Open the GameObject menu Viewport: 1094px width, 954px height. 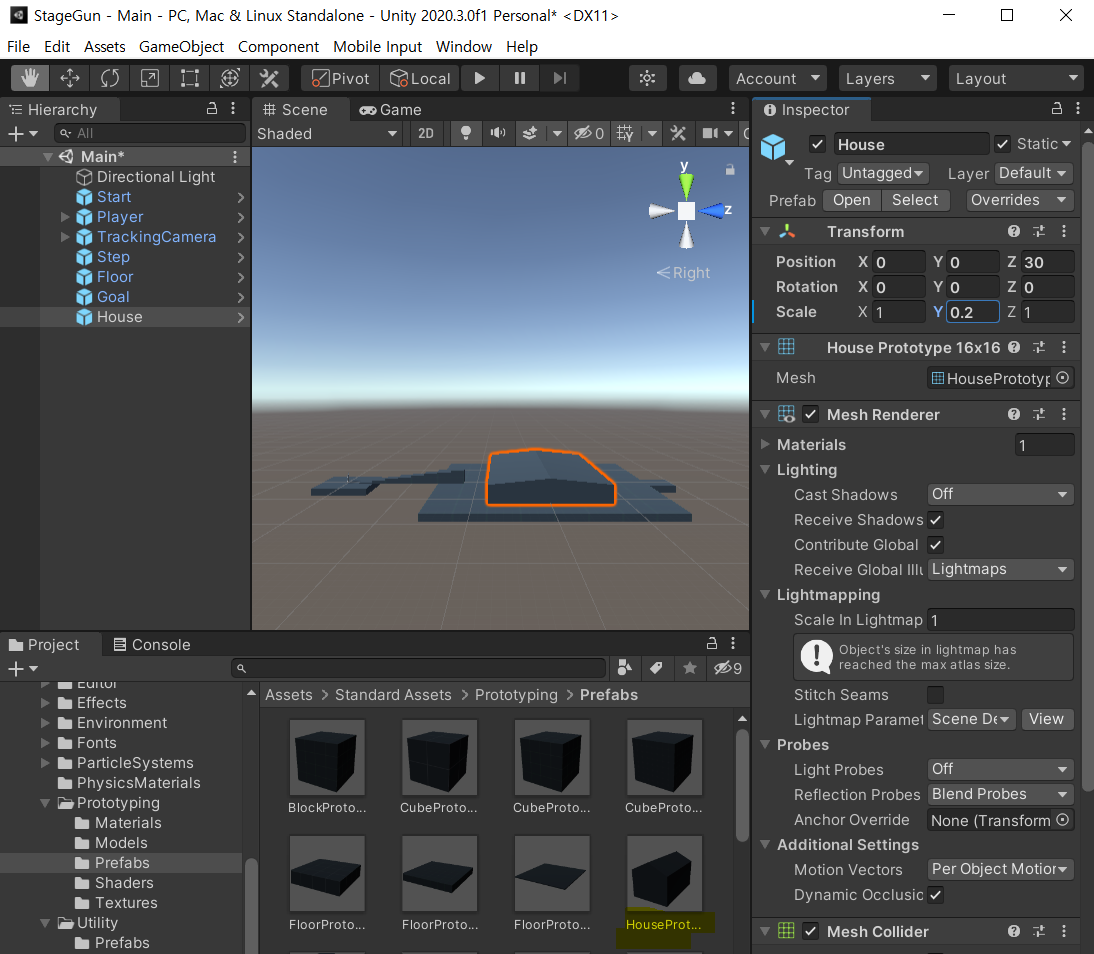click(181, 47)
